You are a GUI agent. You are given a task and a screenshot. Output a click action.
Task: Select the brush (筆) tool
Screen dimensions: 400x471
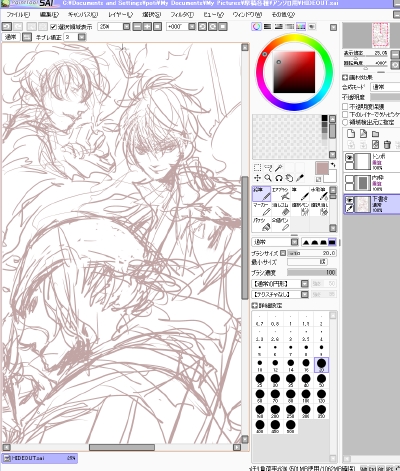point(300,194)
